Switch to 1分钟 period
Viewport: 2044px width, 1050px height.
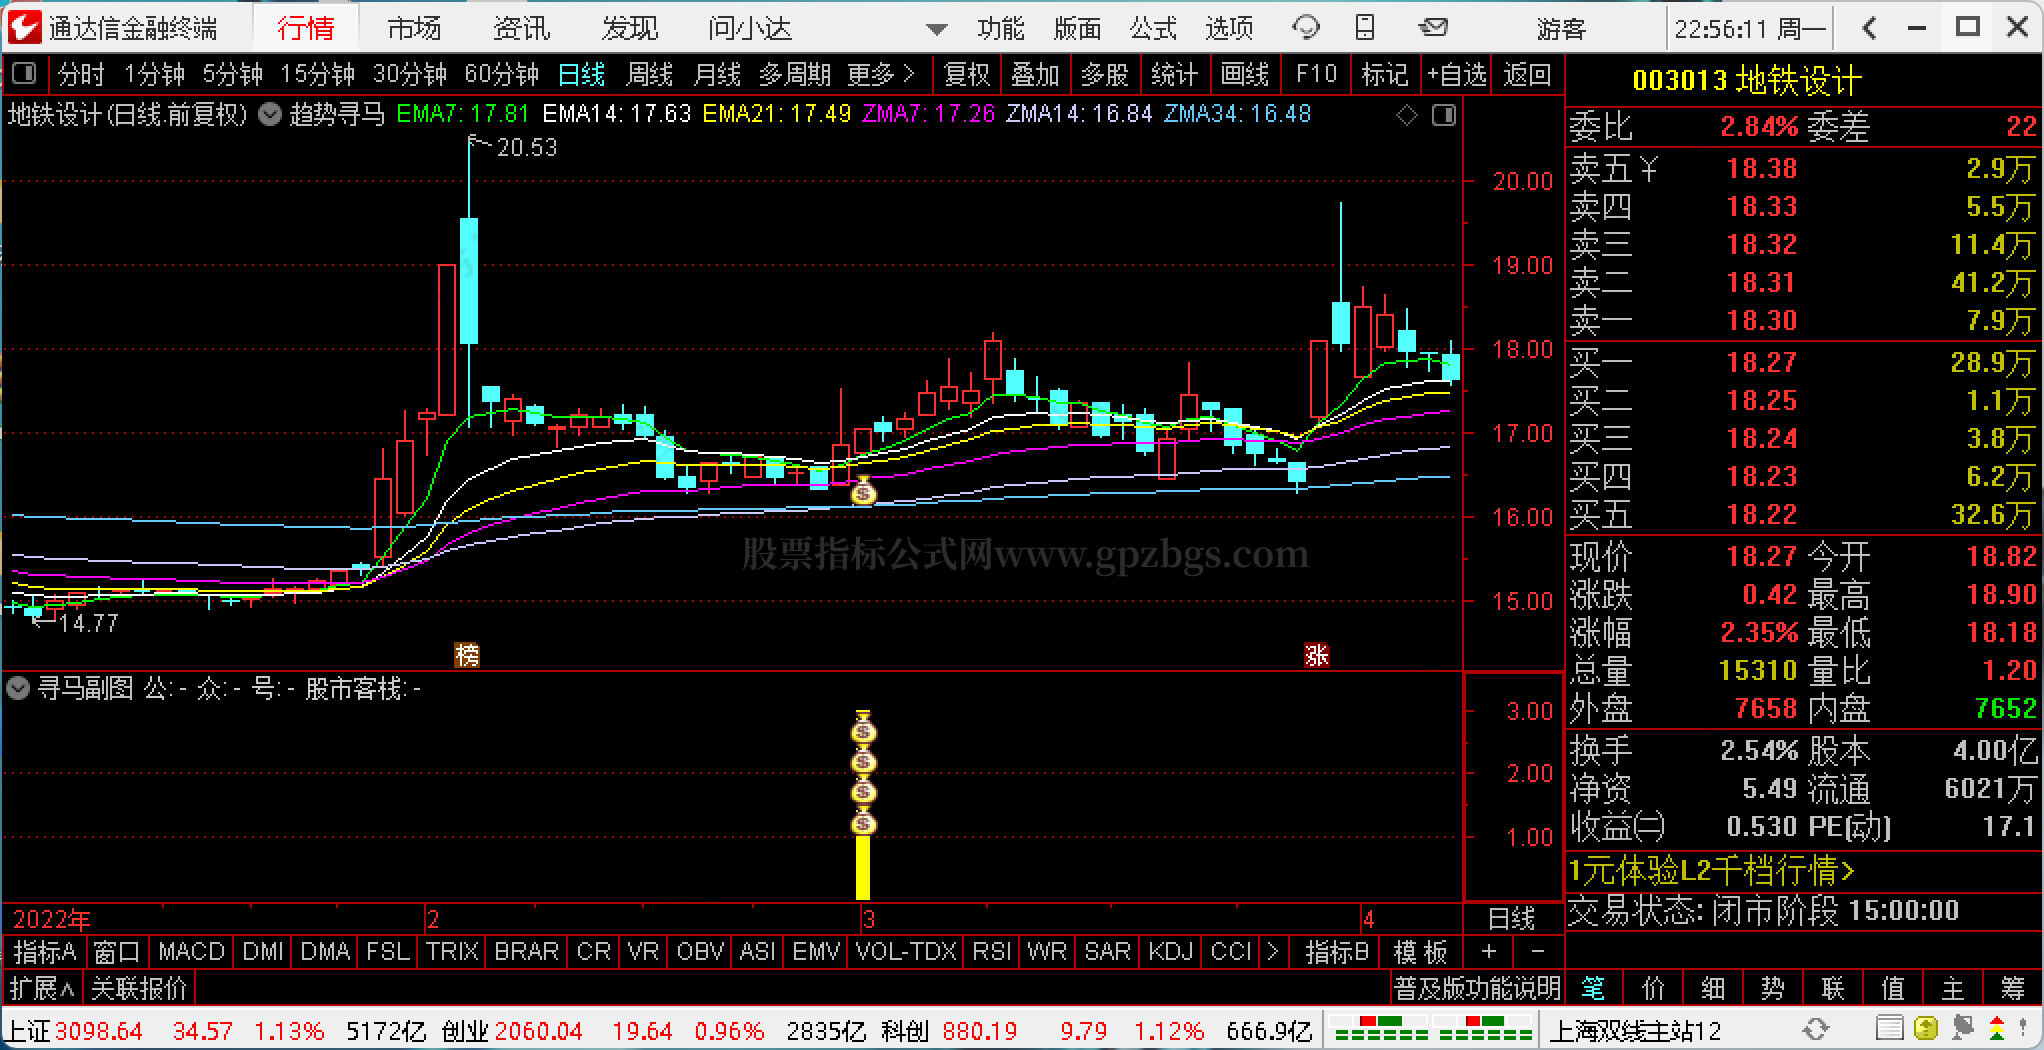point(155,74)
